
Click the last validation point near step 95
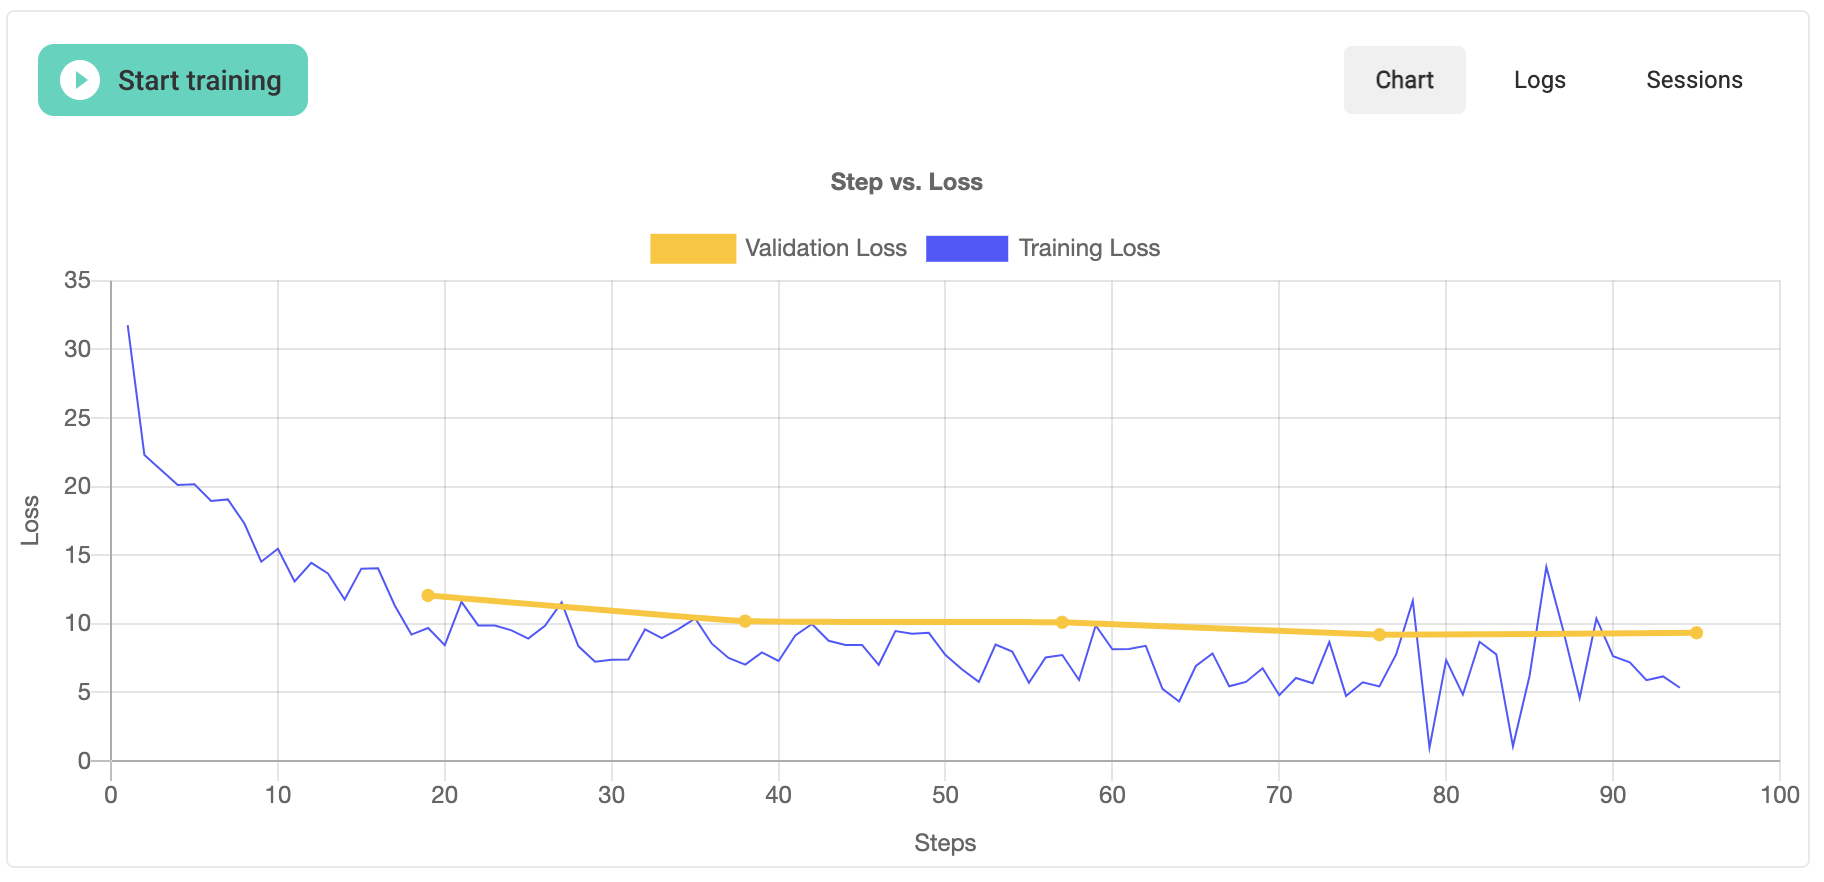point(1696,633)
